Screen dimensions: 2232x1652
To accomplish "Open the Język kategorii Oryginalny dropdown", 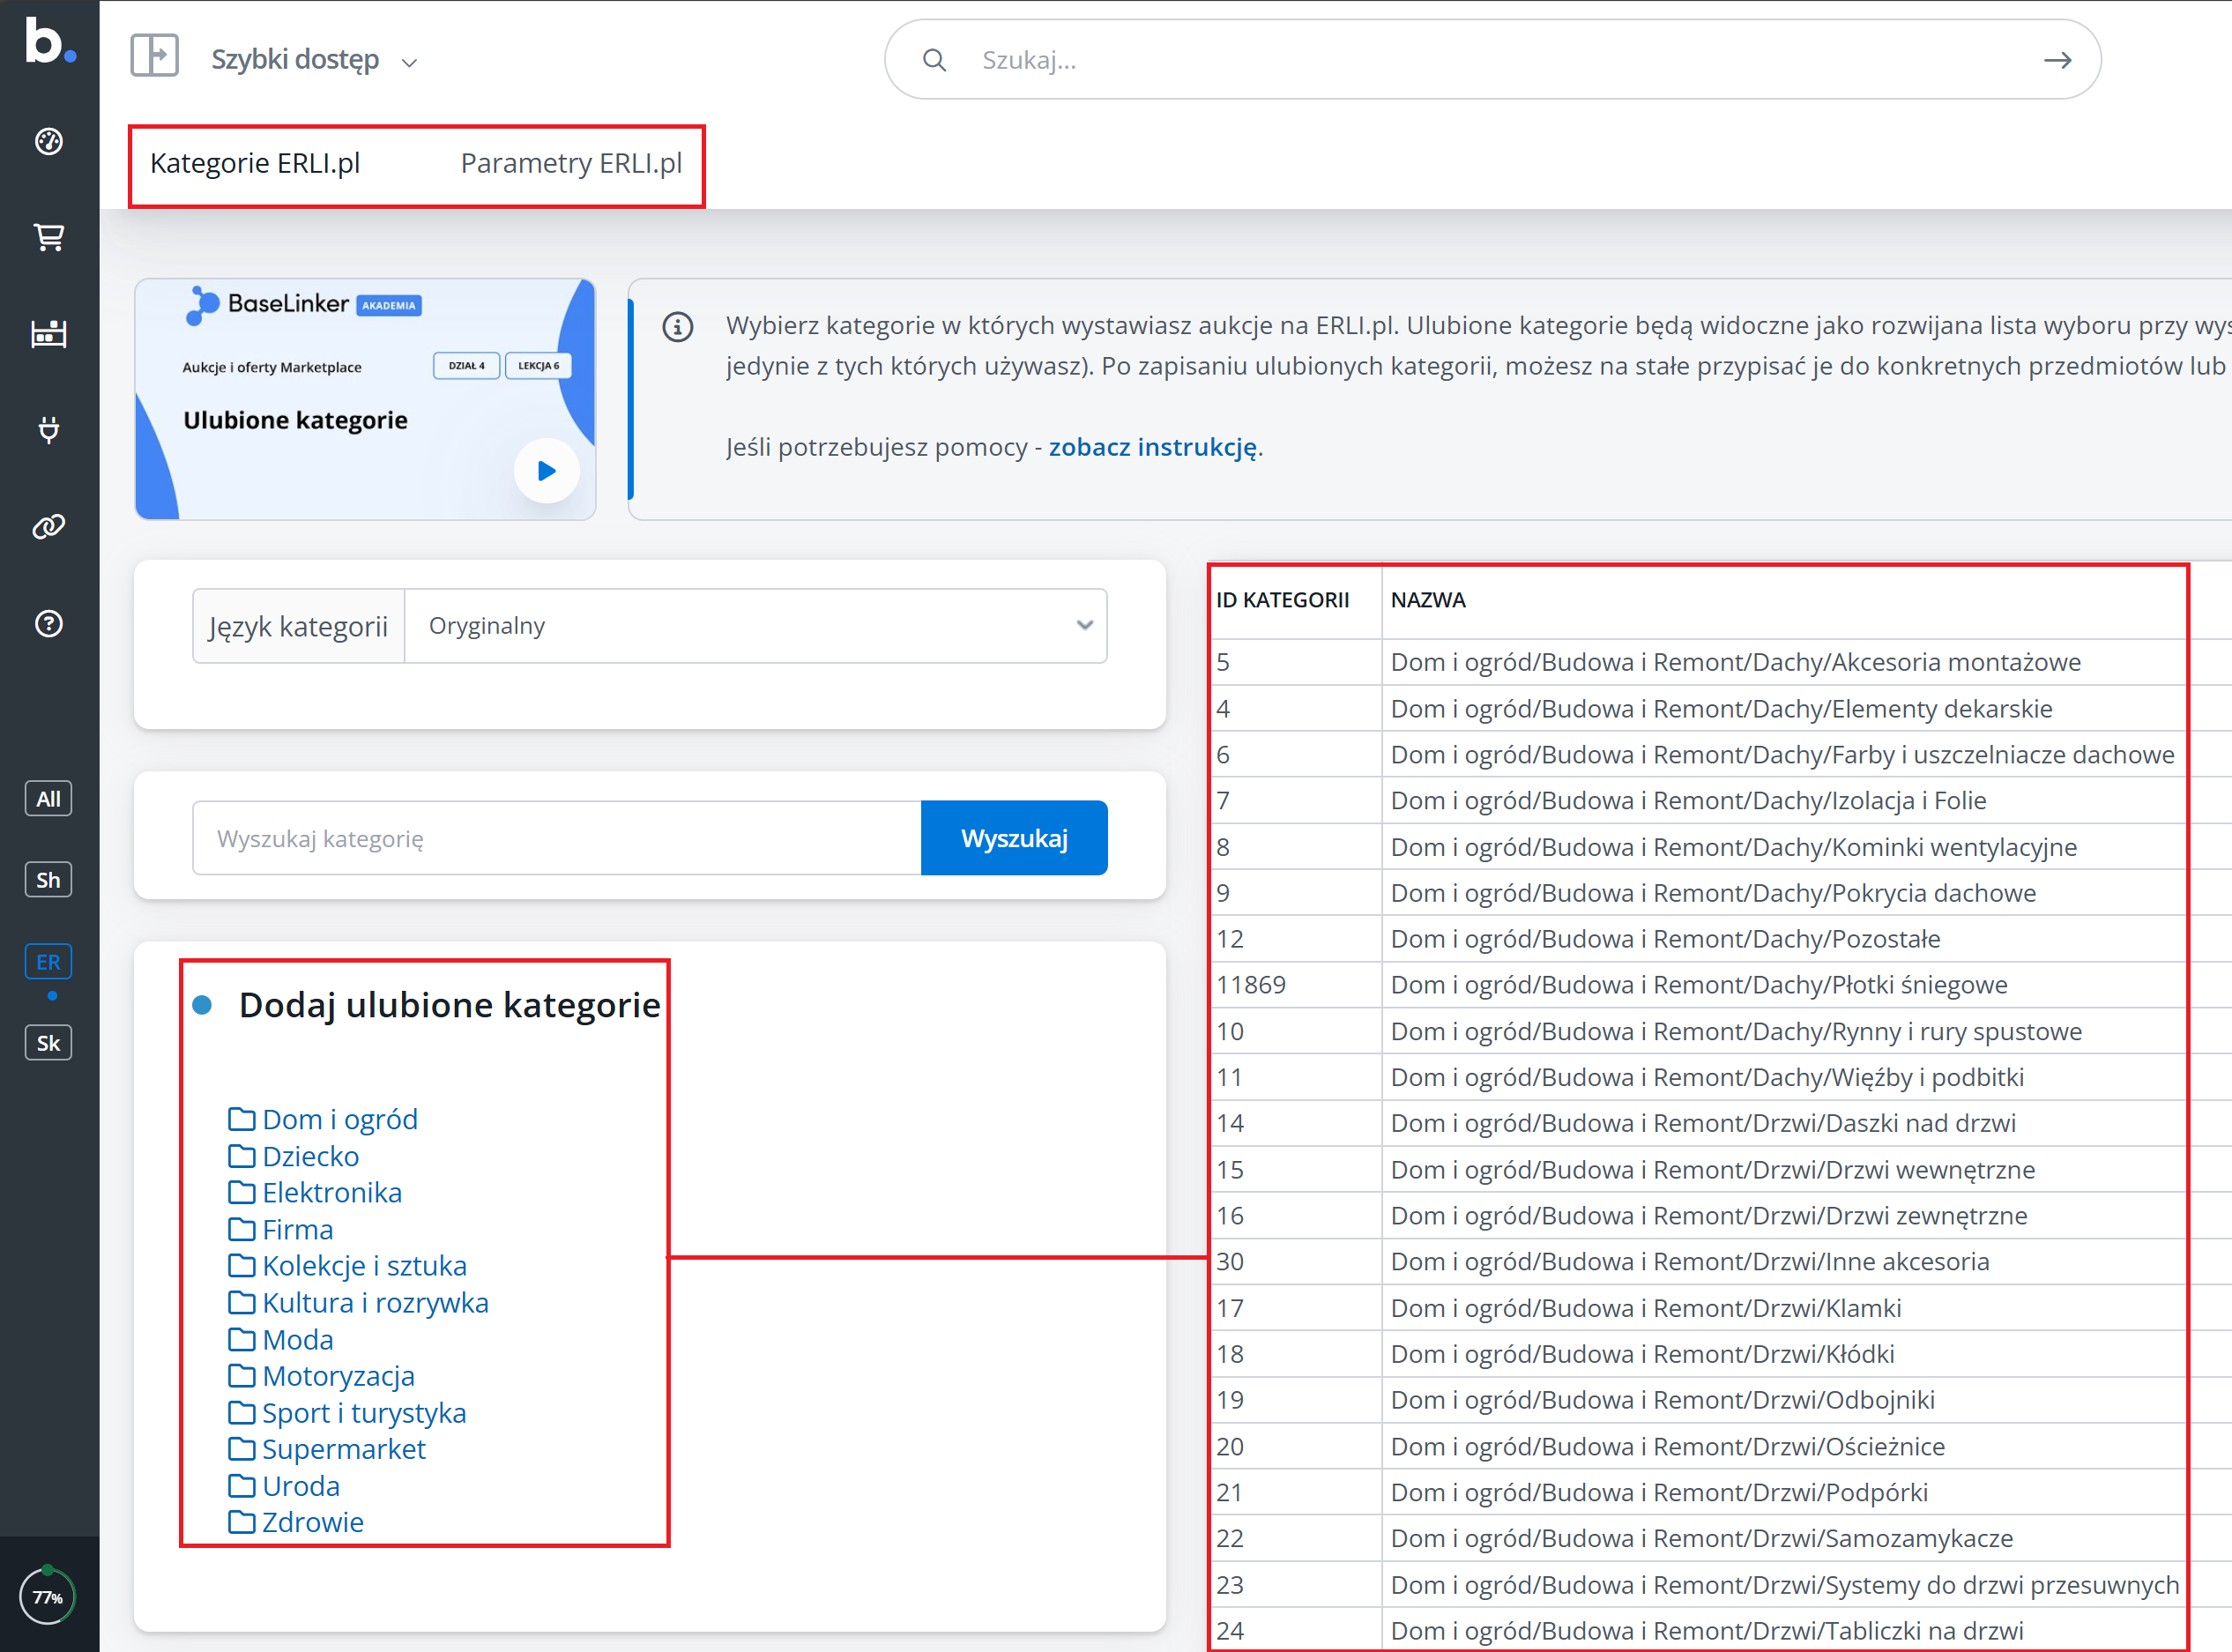I will coord(755,626).
